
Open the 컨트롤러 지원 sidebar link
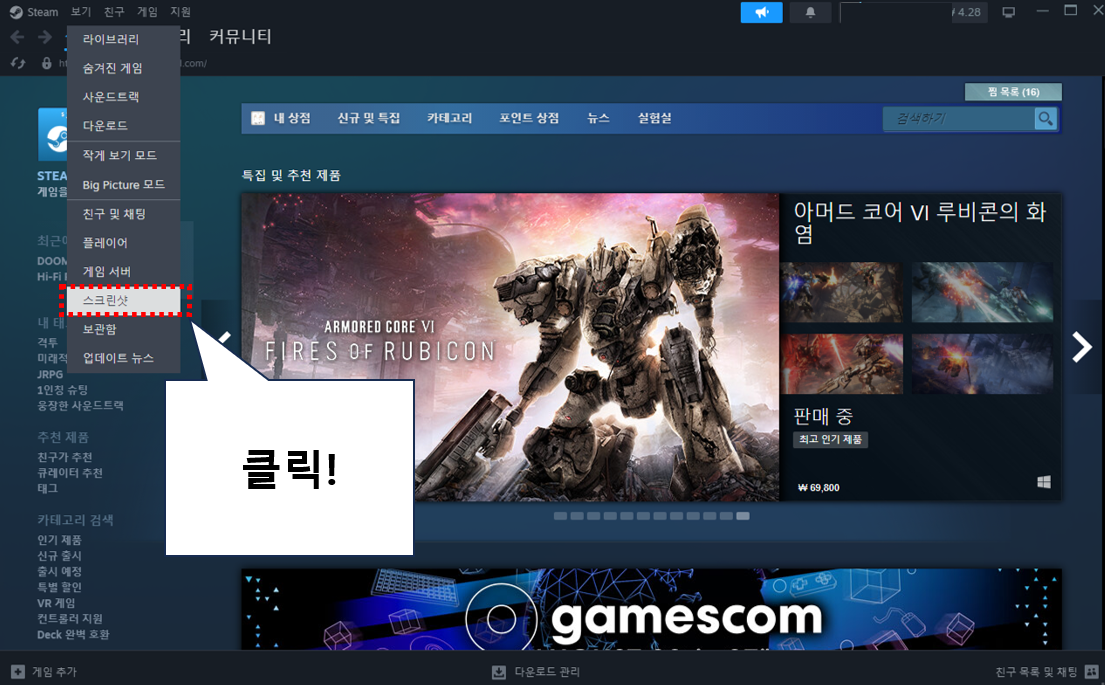pos(70,619)
